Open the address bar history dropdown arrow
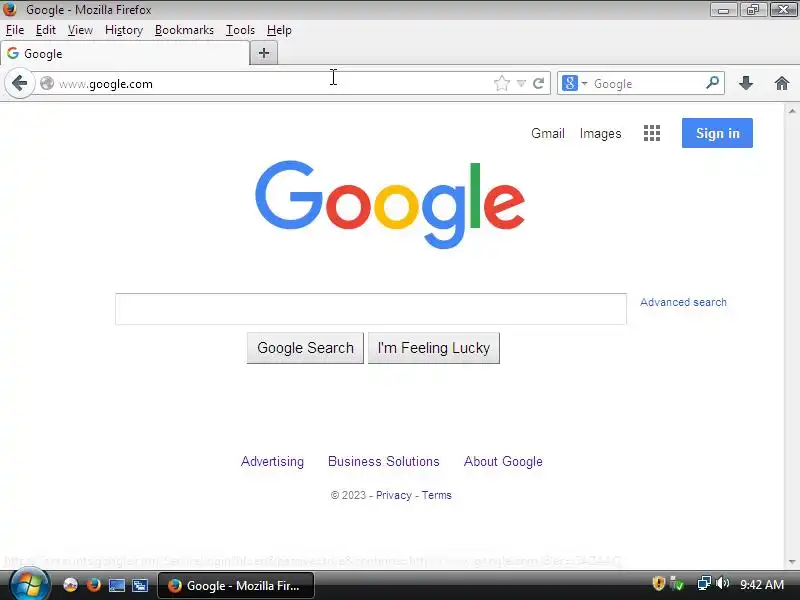The height and width of the screenshot is (600, 800). [521, 83]
